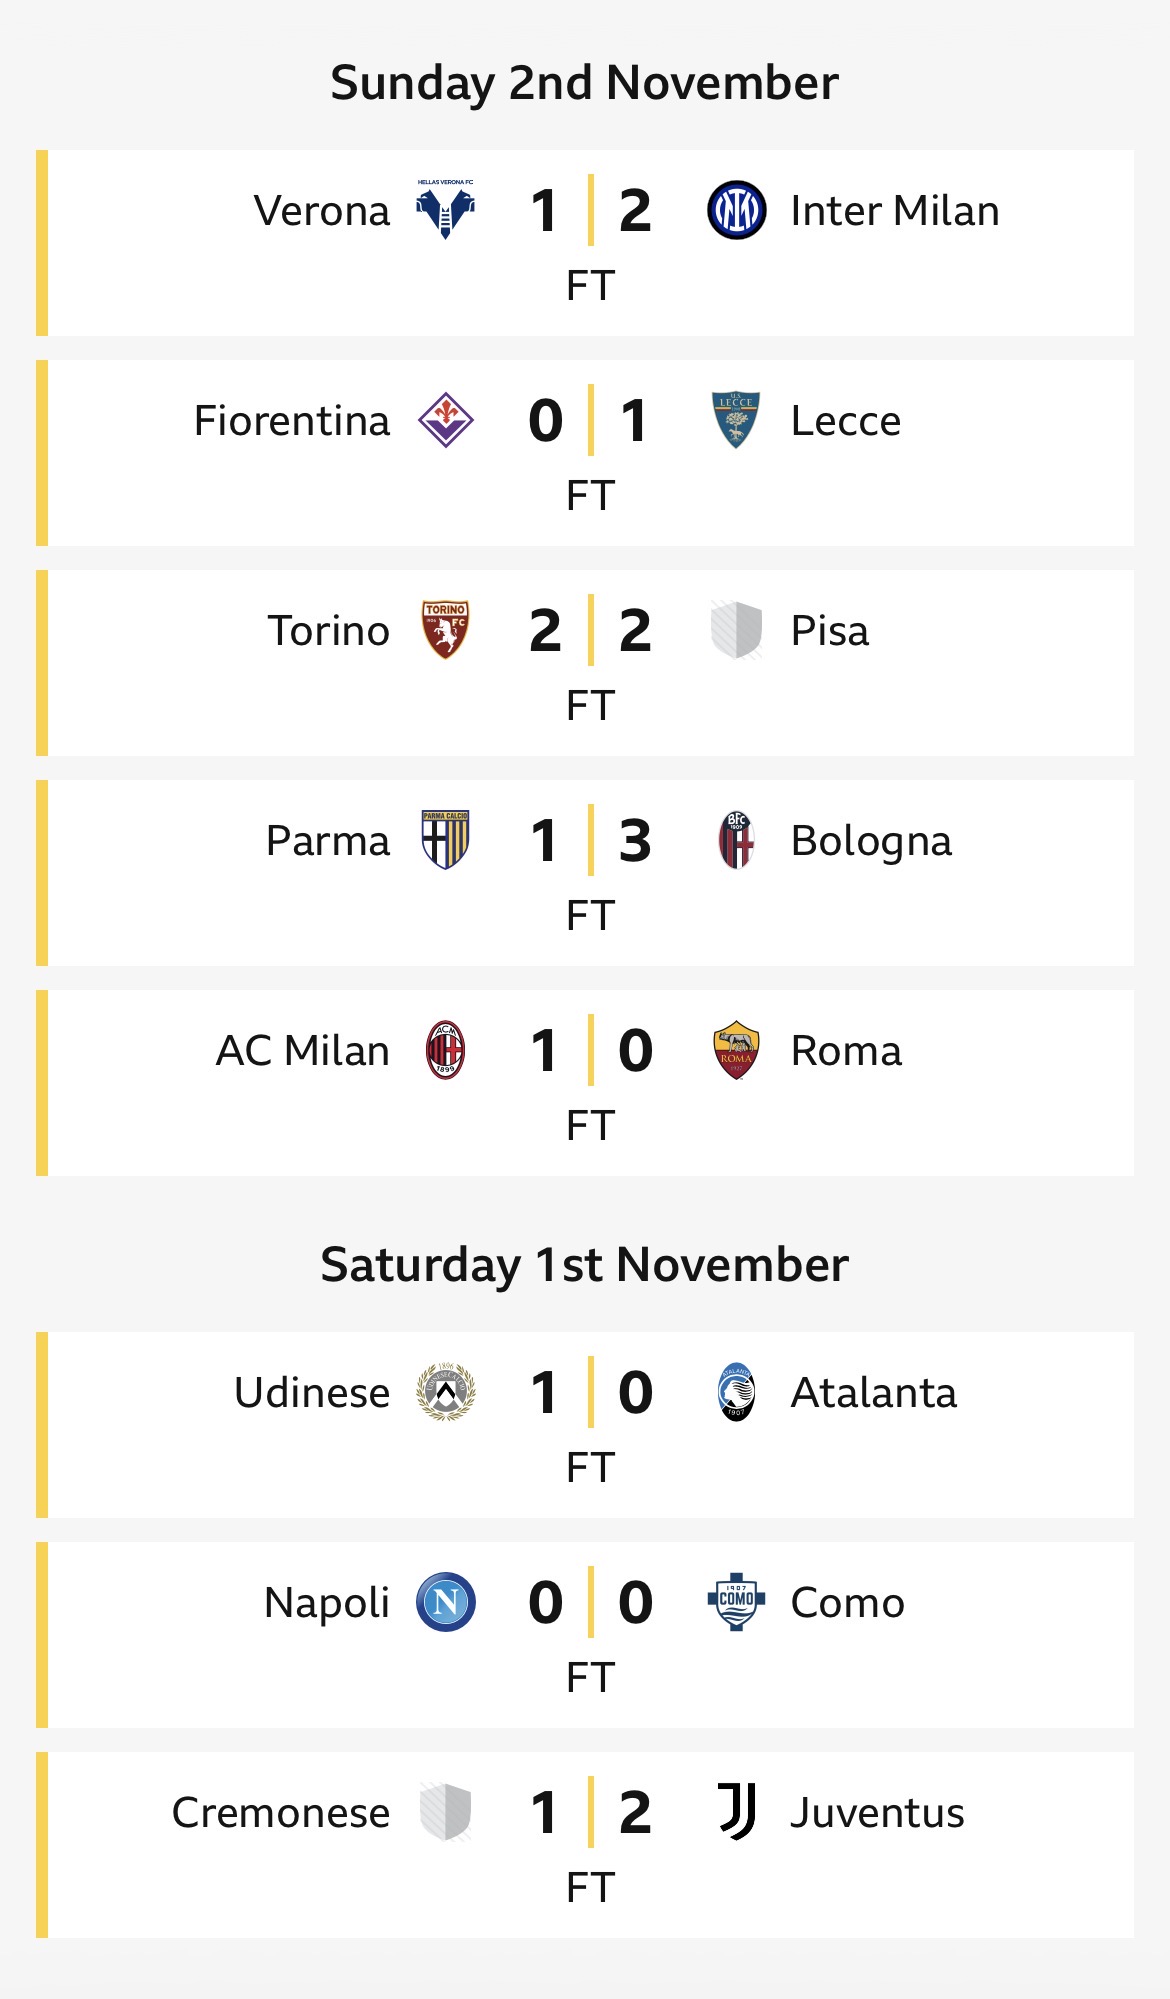Screen dimensions: 1170x1999
Task: Tap the Parma Calcio shield badge
Action: [x=445, y=840]
